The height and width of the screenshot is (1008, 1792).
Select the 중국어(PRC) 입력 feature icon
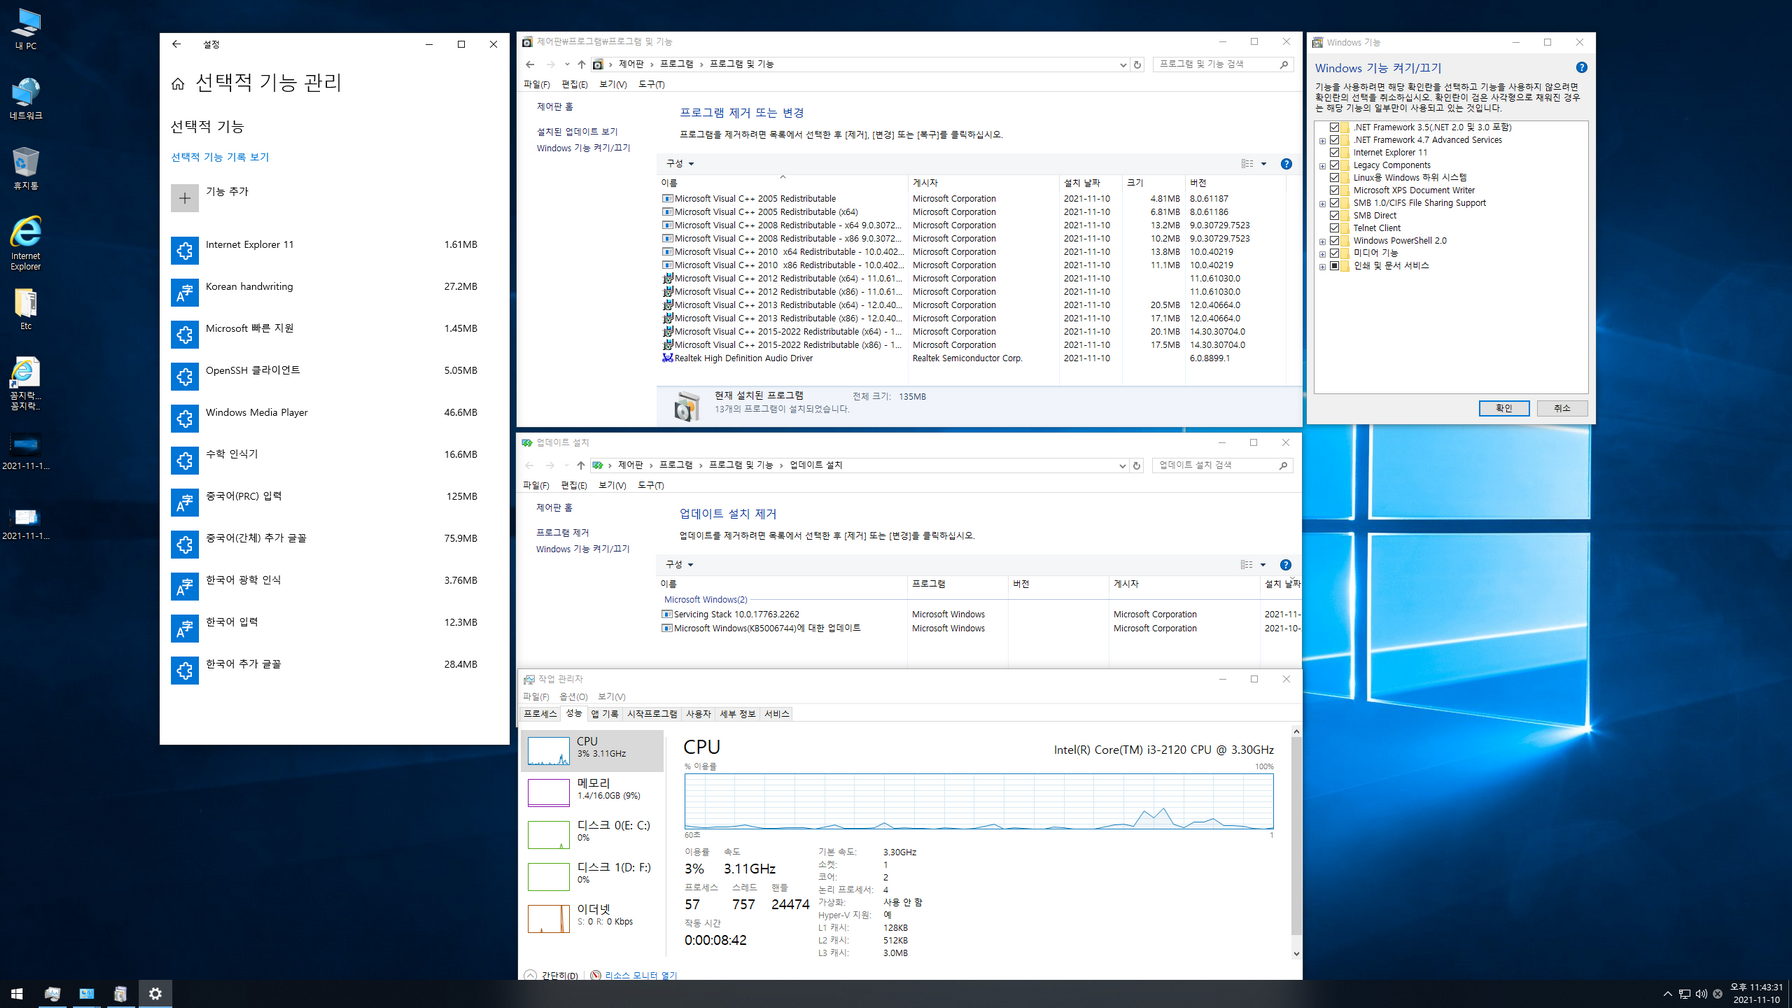pos(185,502)
